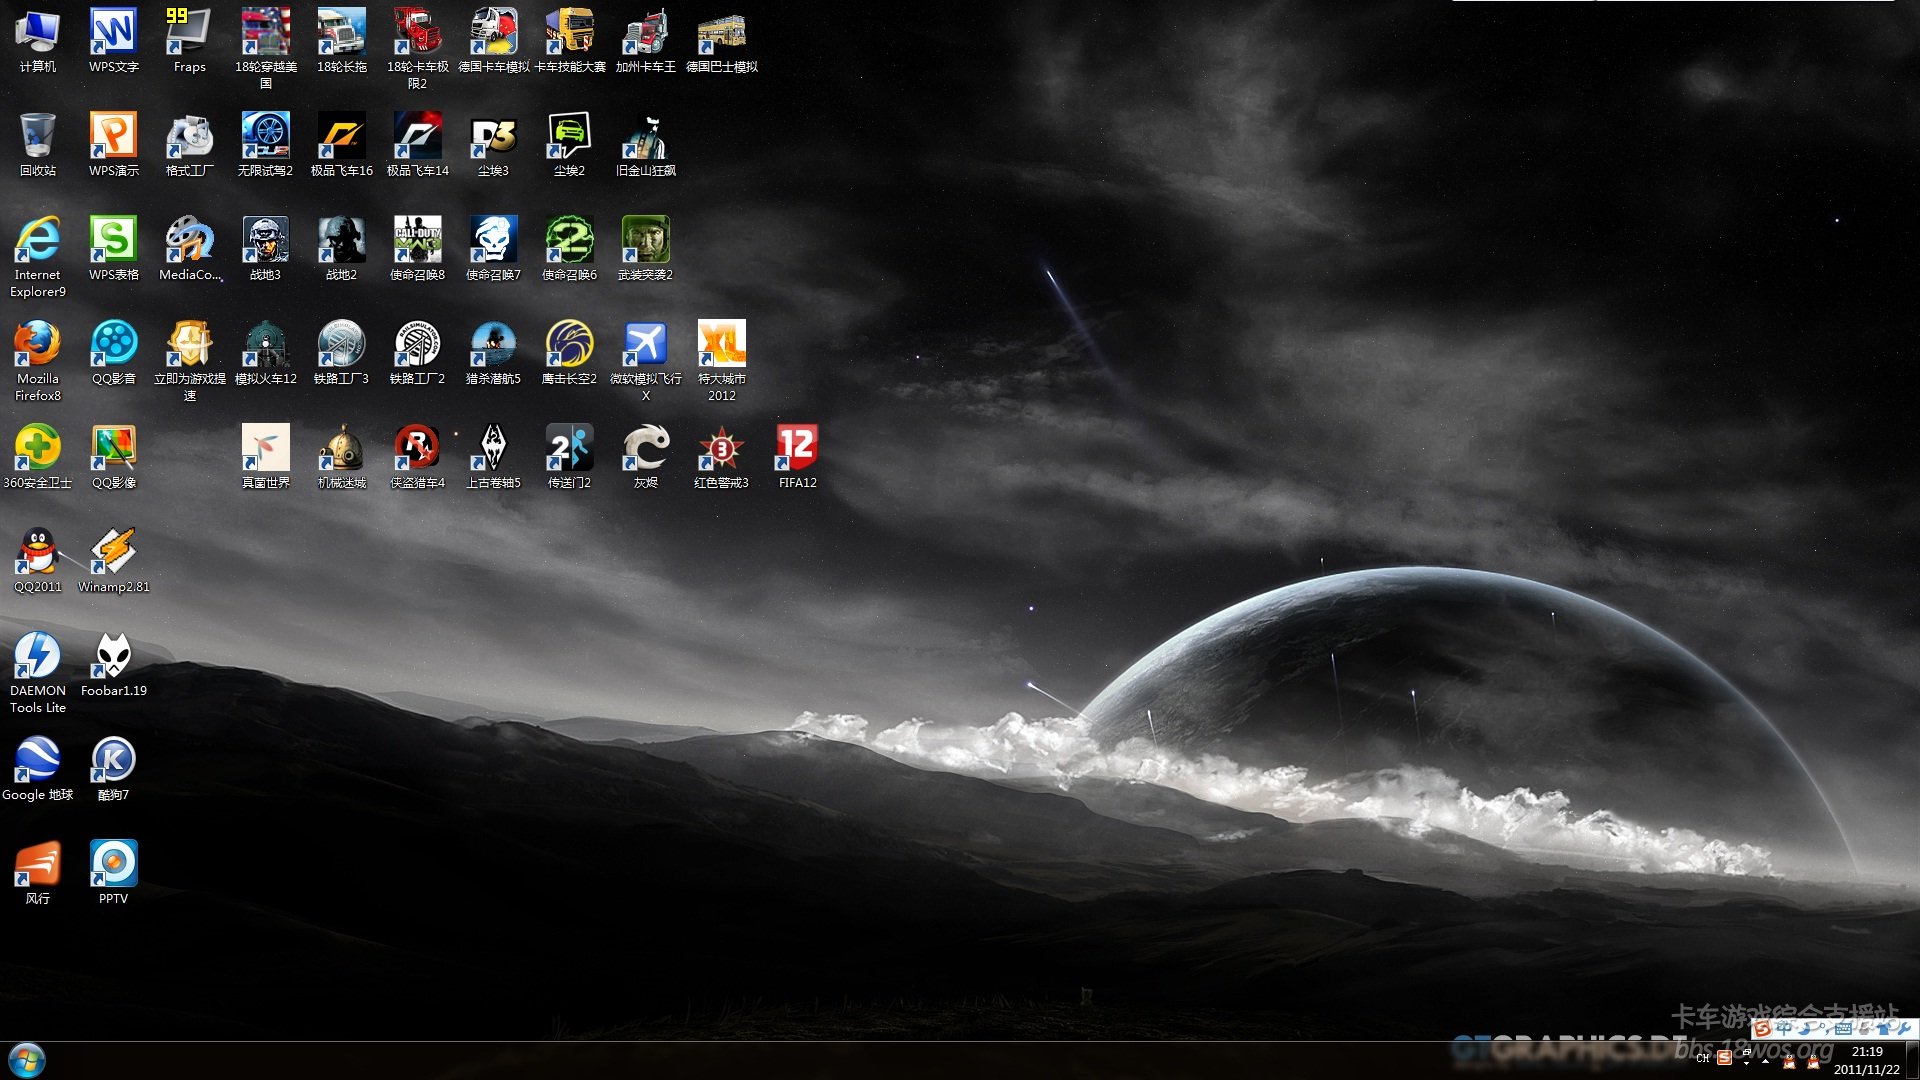Open language bar options small arrow
Image resolution: width=1920 pixels, height=1080 pixels.
pyautogui.click(x=1746, y=1064)
